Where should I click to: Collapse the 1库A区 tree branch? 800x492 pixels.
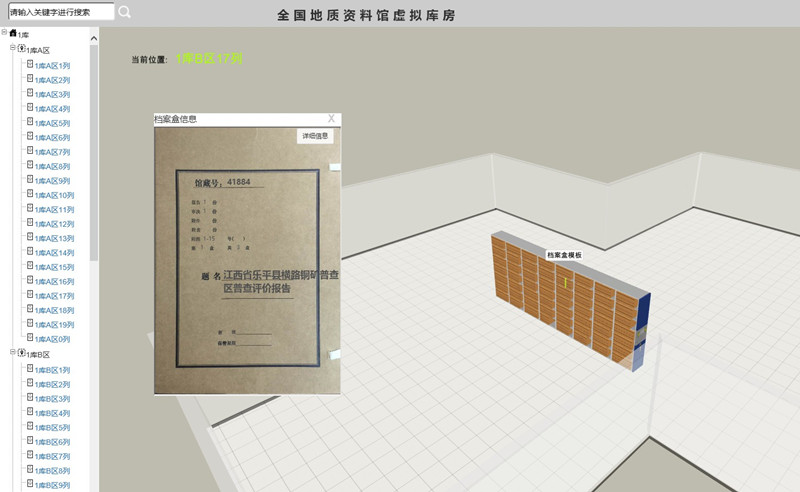[x=13, y=48]
